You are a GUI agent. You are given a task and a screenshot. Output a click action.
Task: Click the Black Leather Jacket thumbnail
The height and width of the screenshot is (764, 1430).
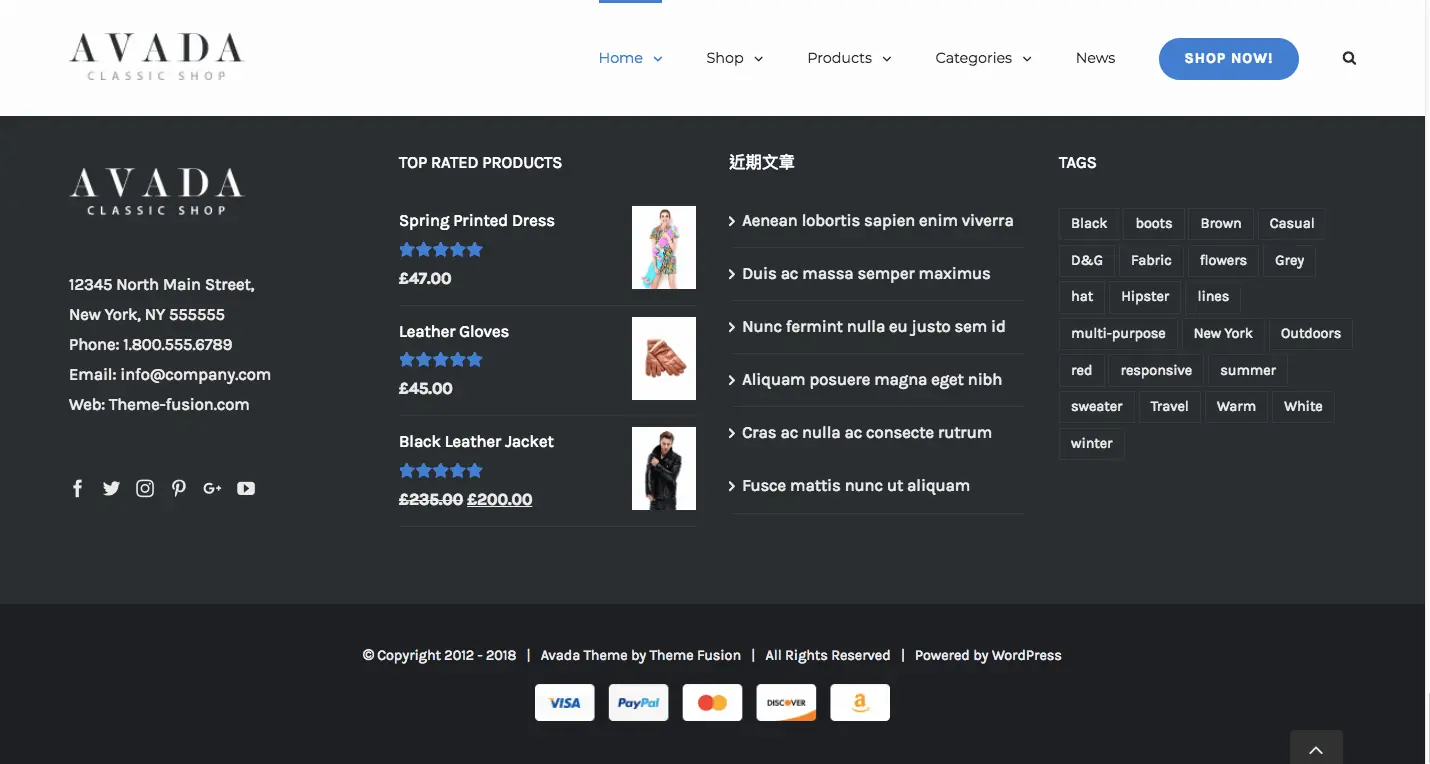coord(664,468)
